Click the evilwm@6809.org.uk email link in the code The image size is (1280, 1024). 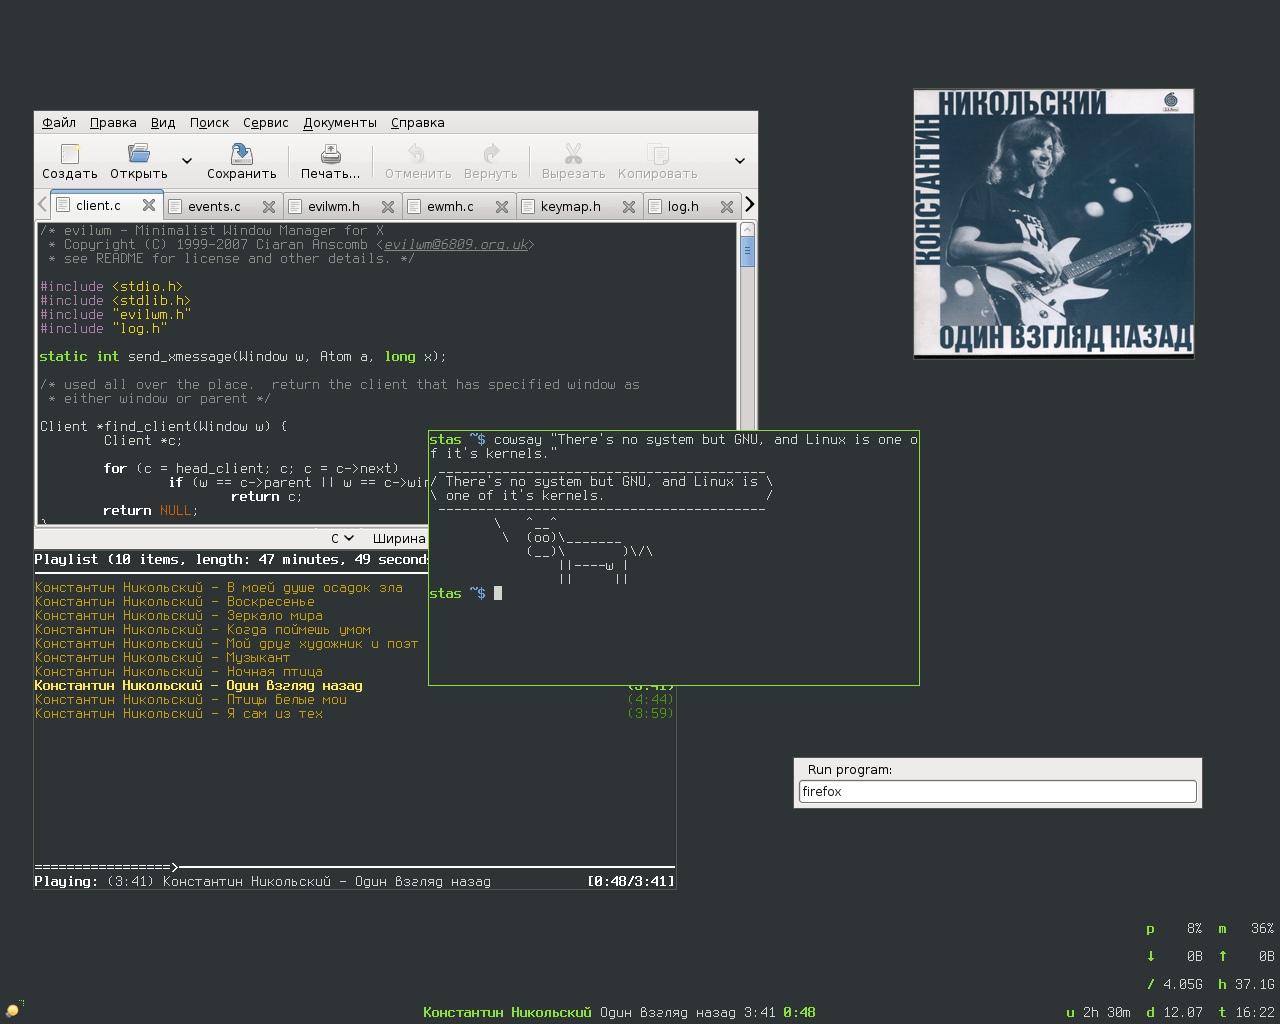[x=455, y=244]
